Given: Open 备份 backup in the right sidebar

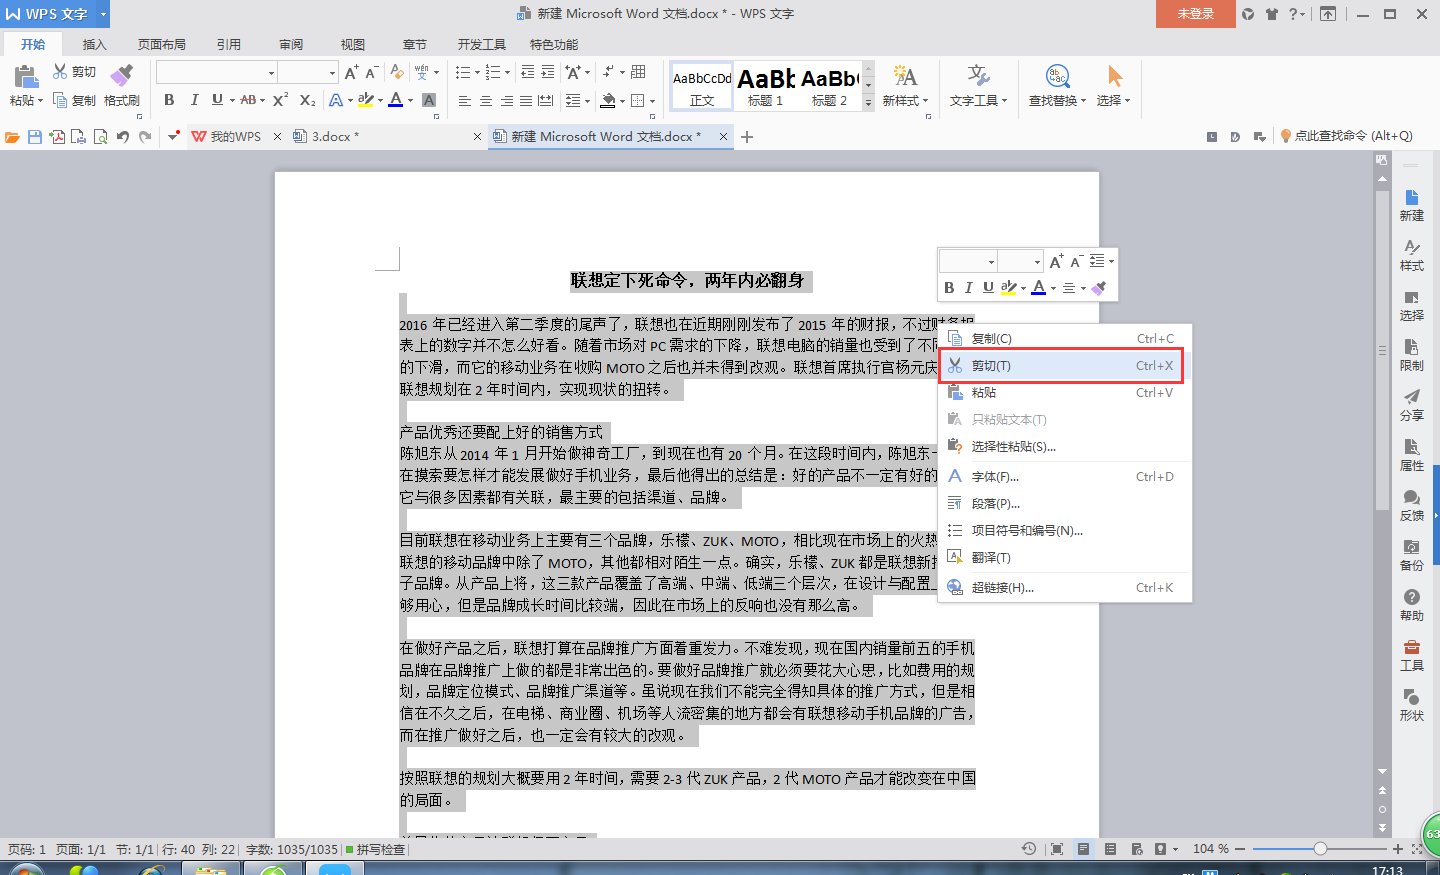Looking at the screenshot, I should 1411,555.
